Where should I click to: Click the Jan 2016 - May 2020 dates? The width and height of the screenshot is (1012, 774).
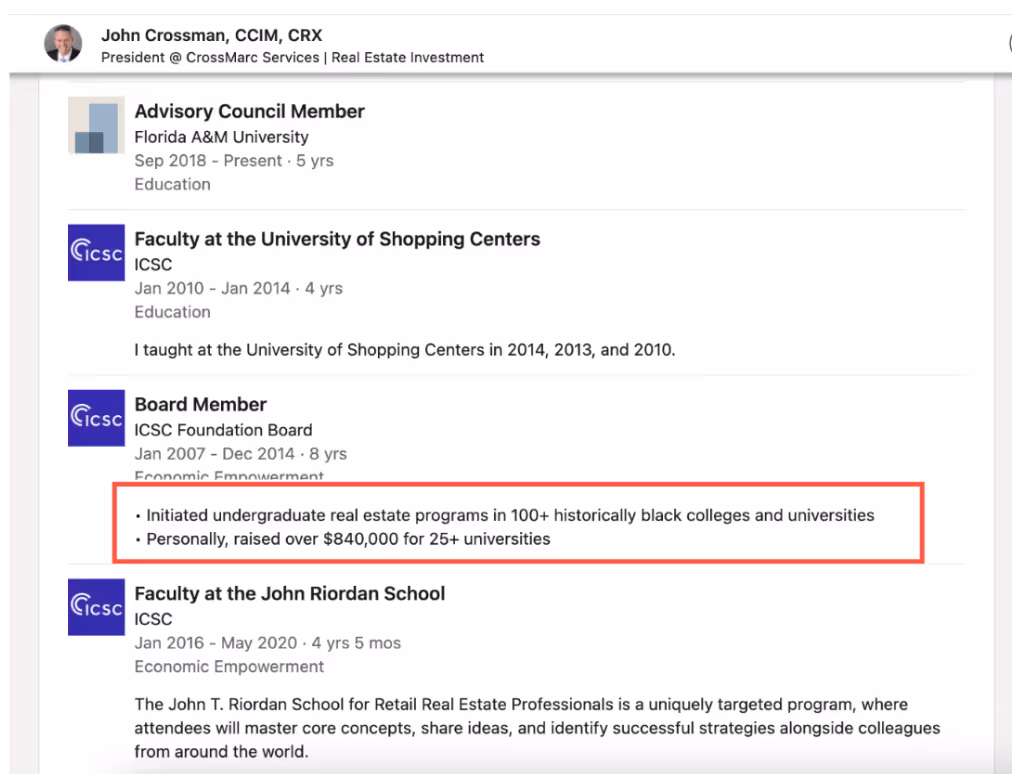coord(267,643)
